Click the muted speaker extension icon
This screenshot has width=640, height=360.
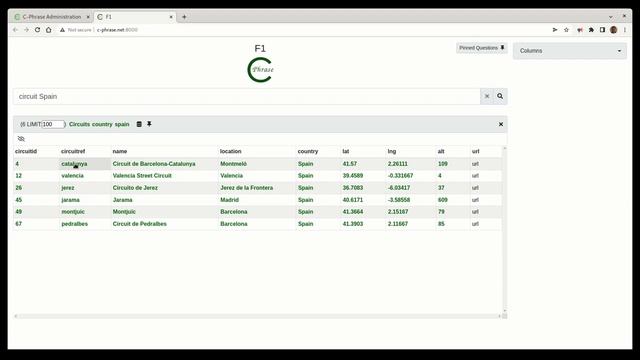click(580, 30)
